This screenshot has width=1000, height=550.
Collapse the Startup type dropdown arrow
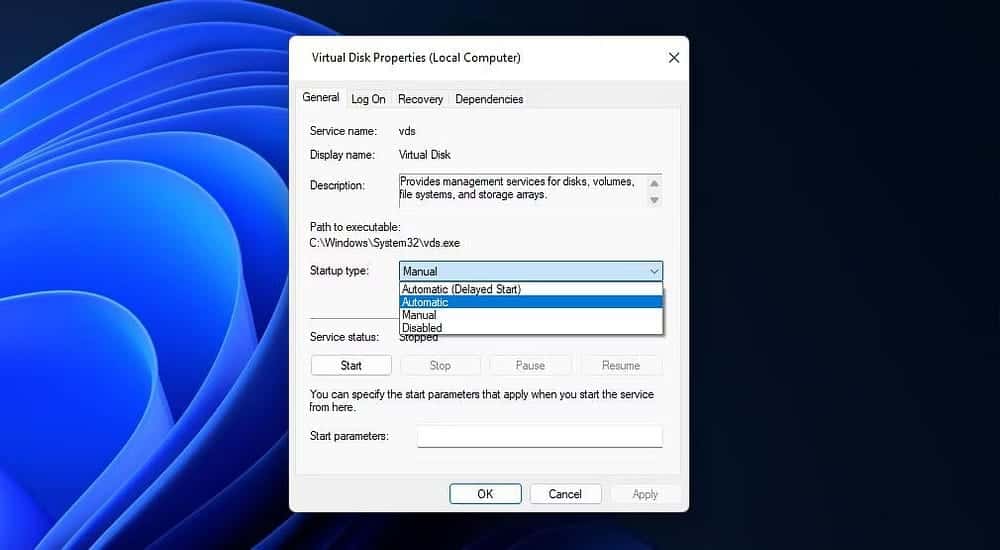pos(654,271)
